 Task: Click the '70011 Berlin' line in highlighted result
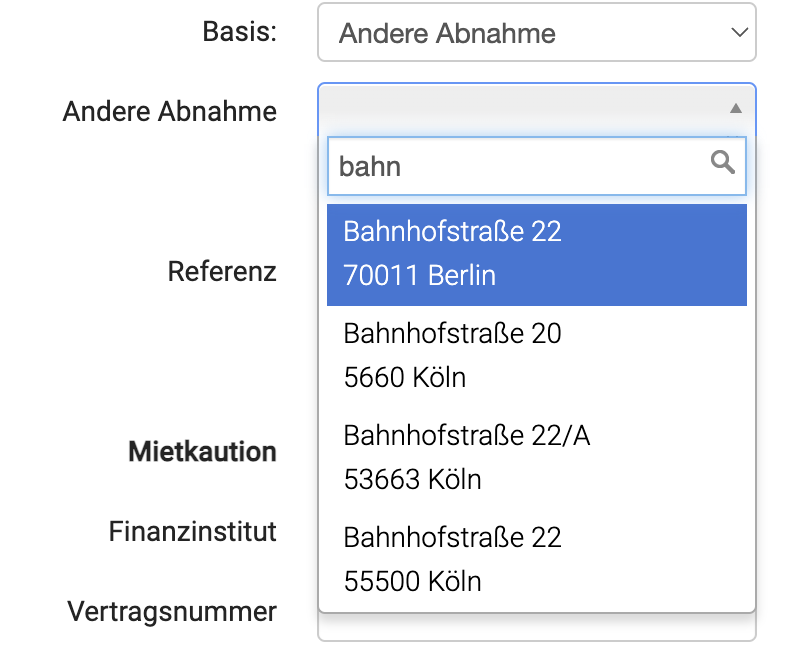click(x=419, y=275)
